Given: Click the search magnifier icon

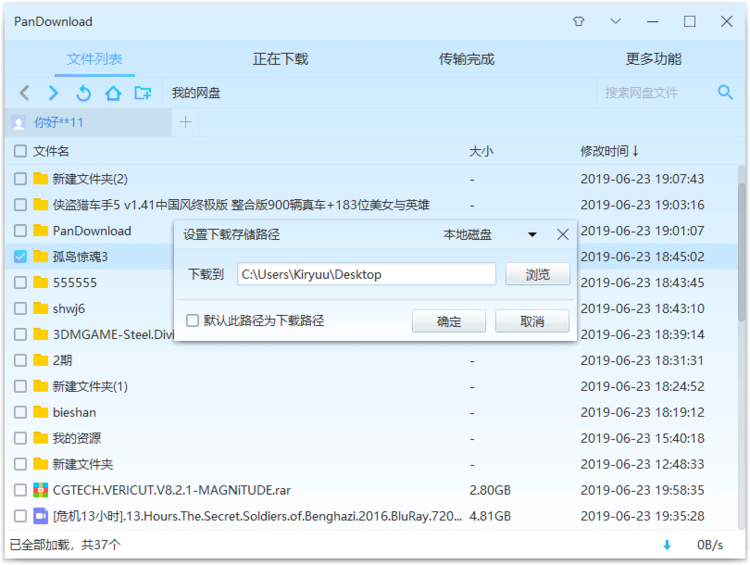Looking at the screenshot, I should 725,93.
